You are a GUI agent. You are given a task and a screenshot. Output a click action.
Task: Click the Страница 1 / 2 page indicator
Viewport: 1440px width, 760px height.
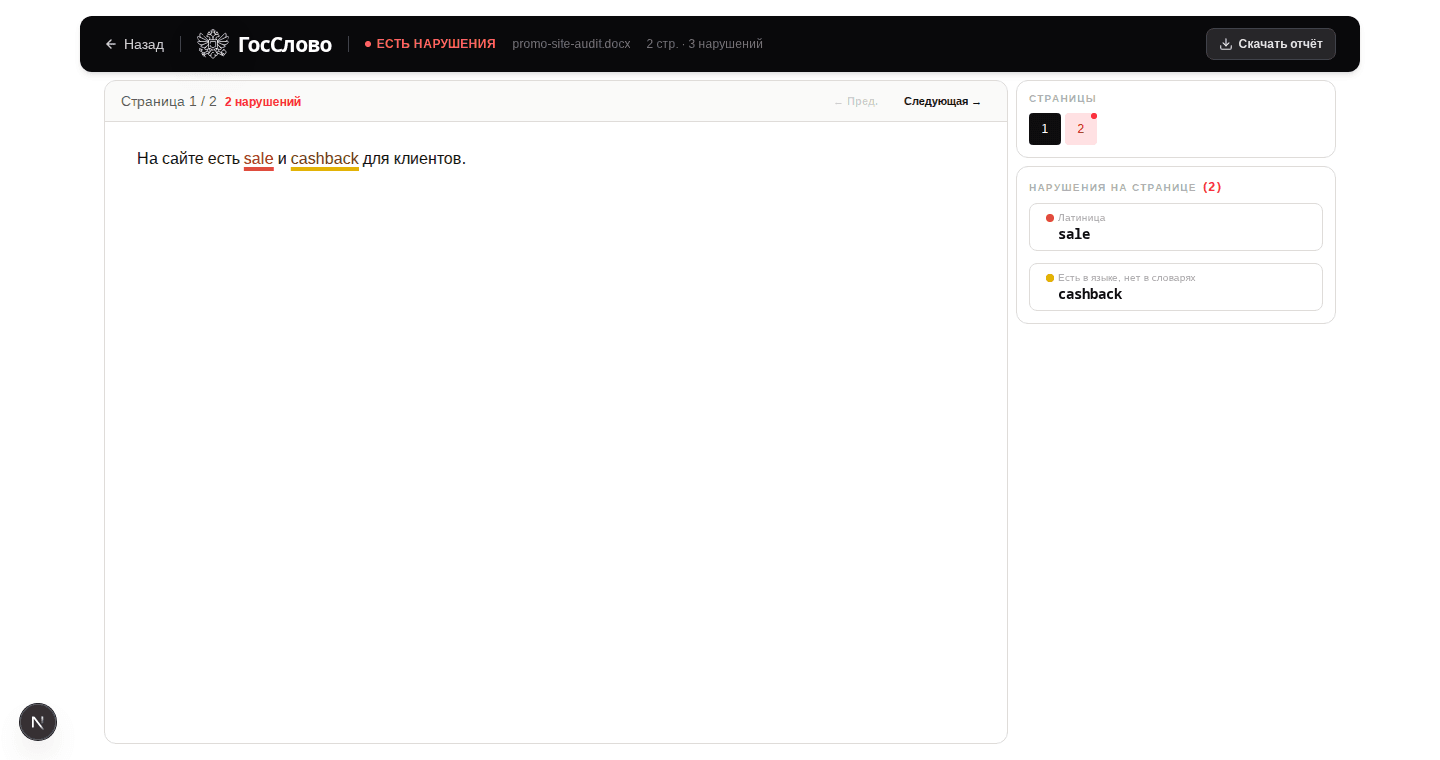[x=168, y=102]
